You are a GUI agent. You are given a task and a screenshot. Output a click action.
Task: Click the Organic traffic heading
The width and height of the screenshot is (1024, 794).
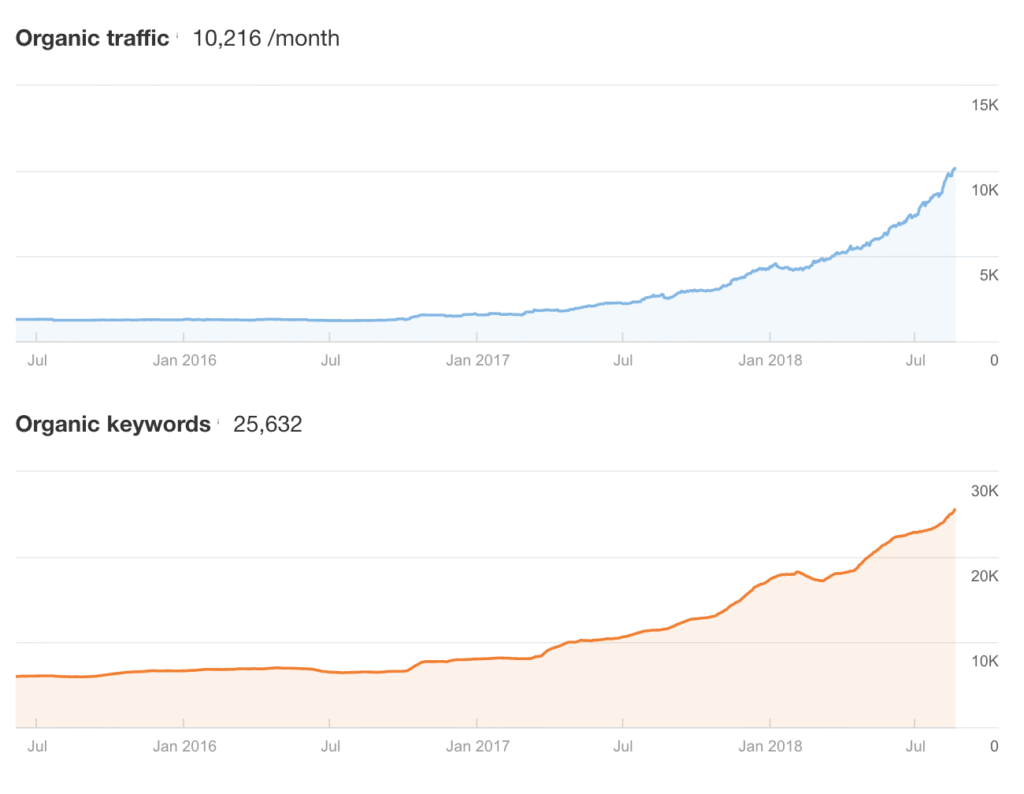coord(92,39)
